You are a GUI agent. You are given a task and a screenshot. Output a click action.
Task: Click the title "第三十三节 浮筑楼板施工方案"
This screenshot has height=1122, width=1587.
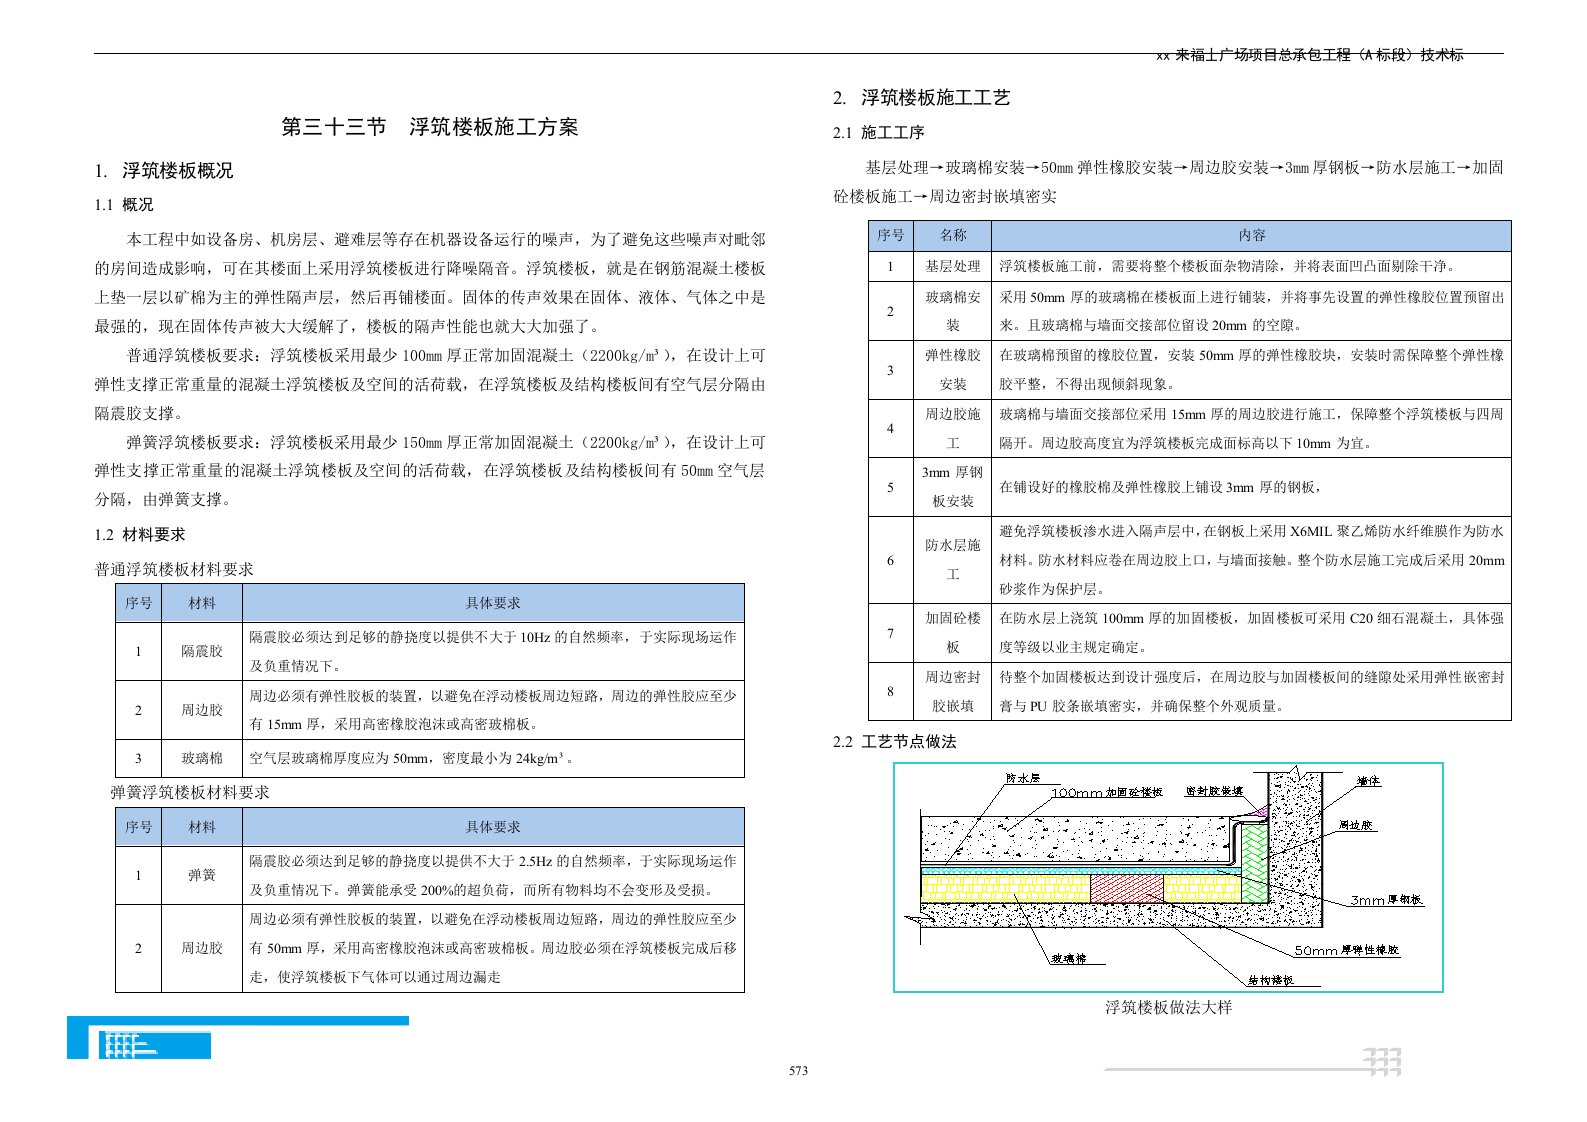click(x=430, y=127)
